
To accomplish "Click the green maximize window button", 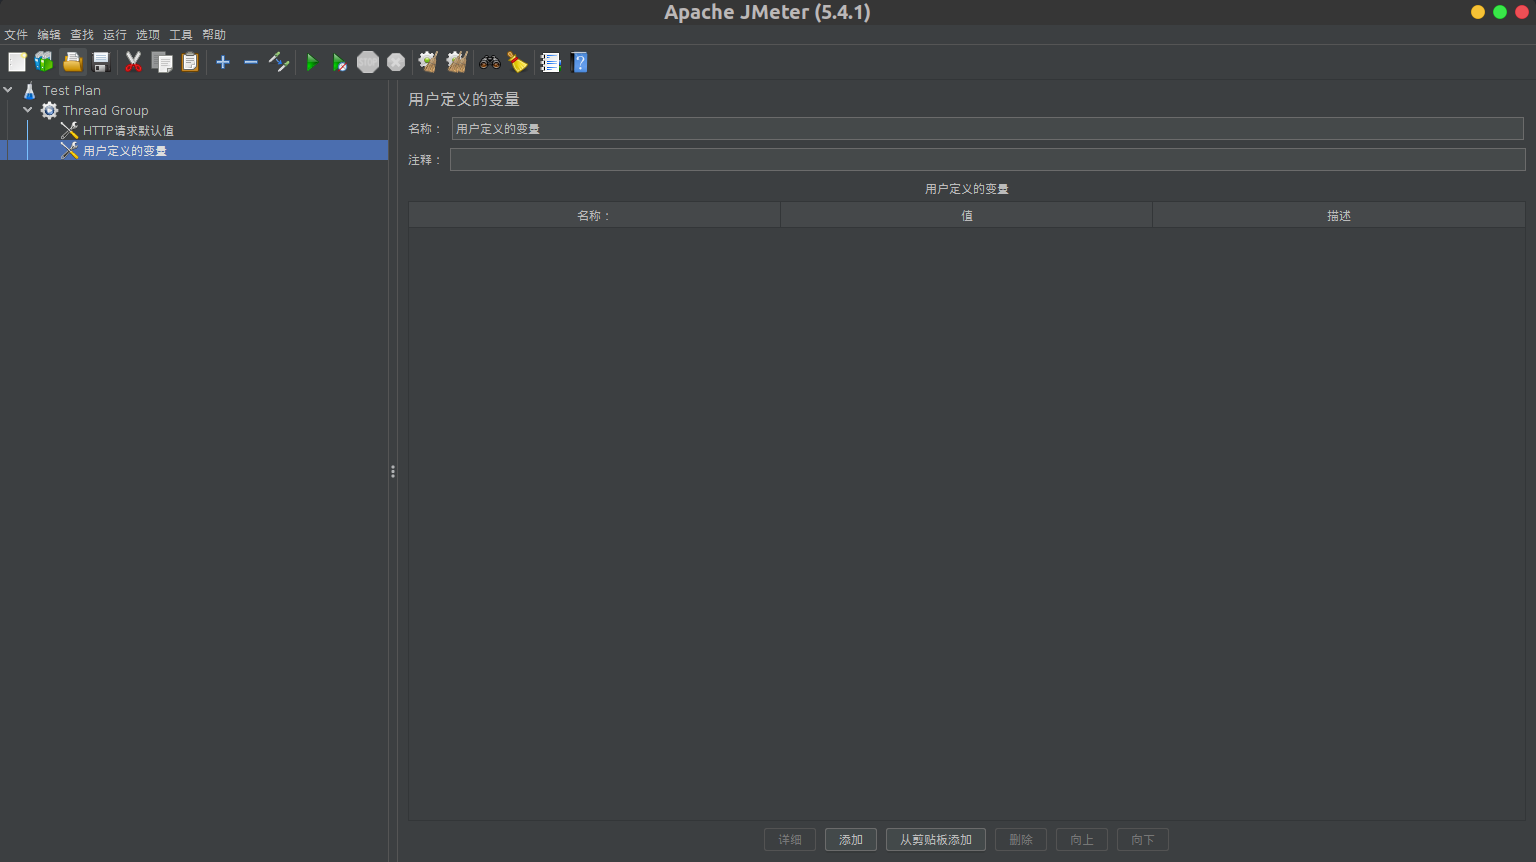I will (x=1500, y=12).
